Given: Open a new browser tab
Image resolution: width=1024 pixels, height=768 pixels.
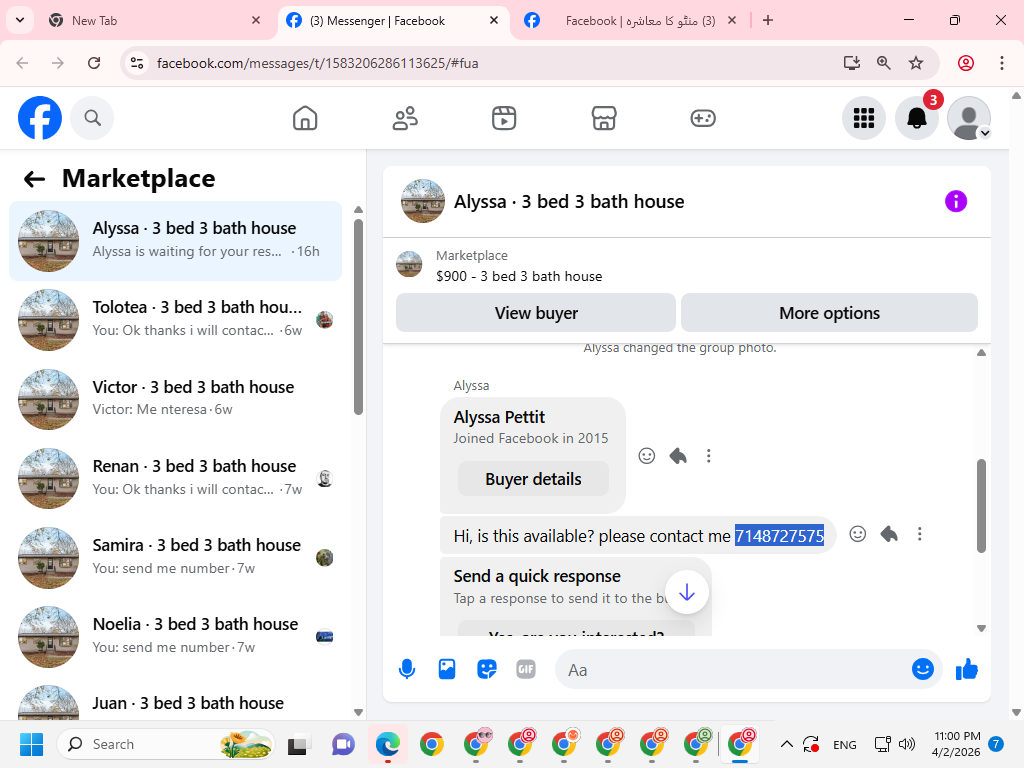Looking at the screenshot, I should (x=768, y=20).
